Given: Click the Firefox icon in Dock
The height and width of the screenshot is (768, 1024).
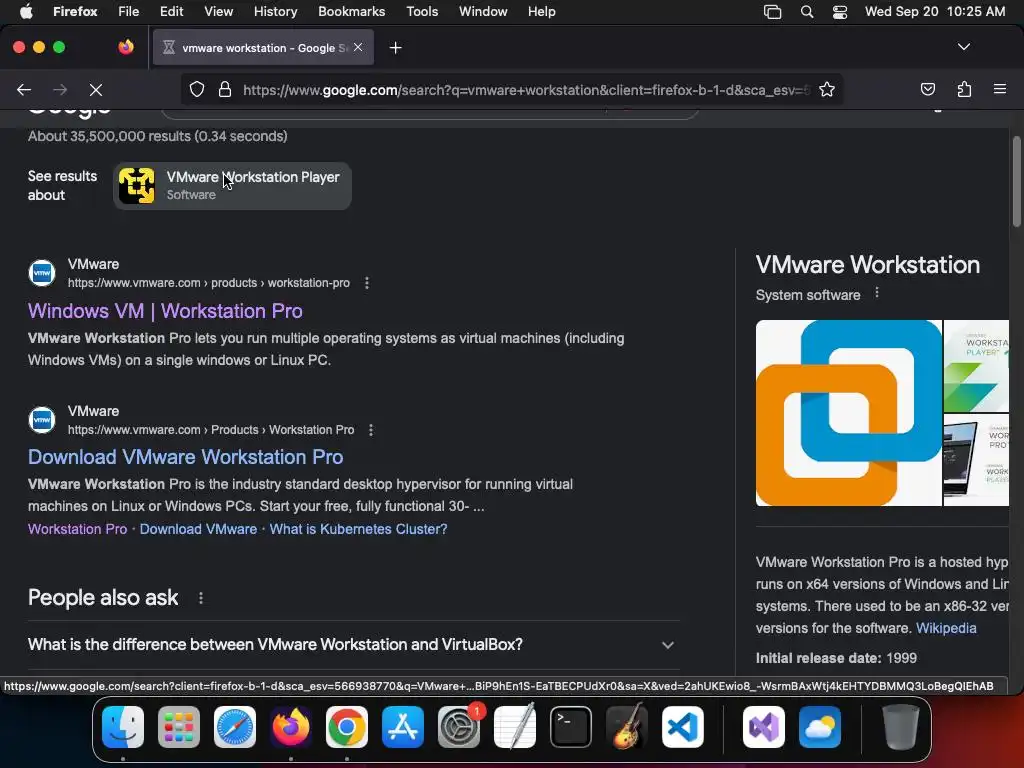Looking at the screenshot, I should [291, 727].
